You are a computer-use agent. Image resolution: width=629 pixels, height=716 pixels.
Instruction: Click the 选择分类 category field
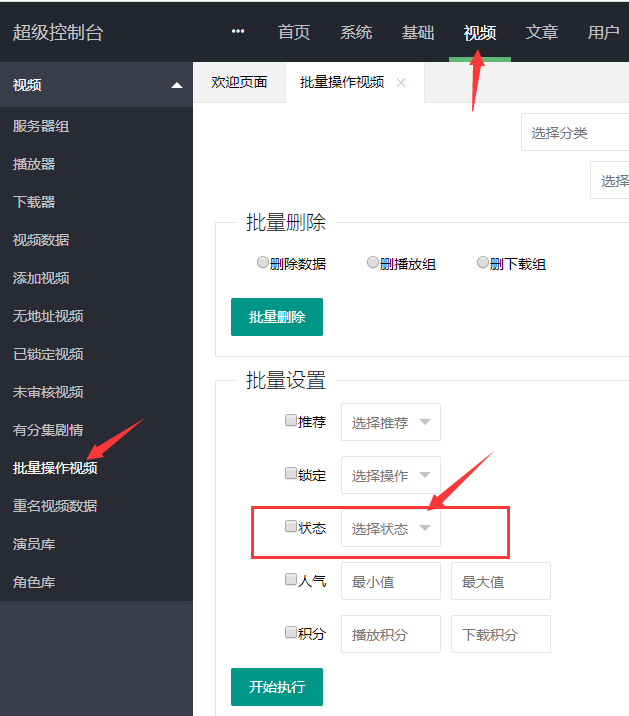coord(574,132)
